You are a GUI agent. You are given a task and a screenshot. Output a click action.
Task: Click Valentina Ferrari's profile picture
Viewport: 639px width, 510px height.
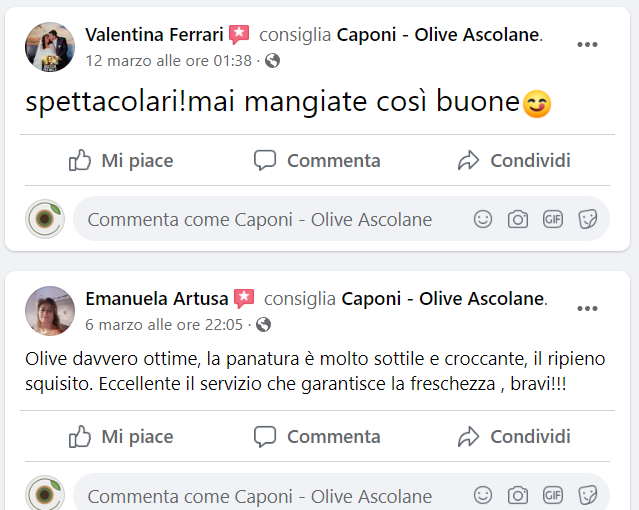50,47
